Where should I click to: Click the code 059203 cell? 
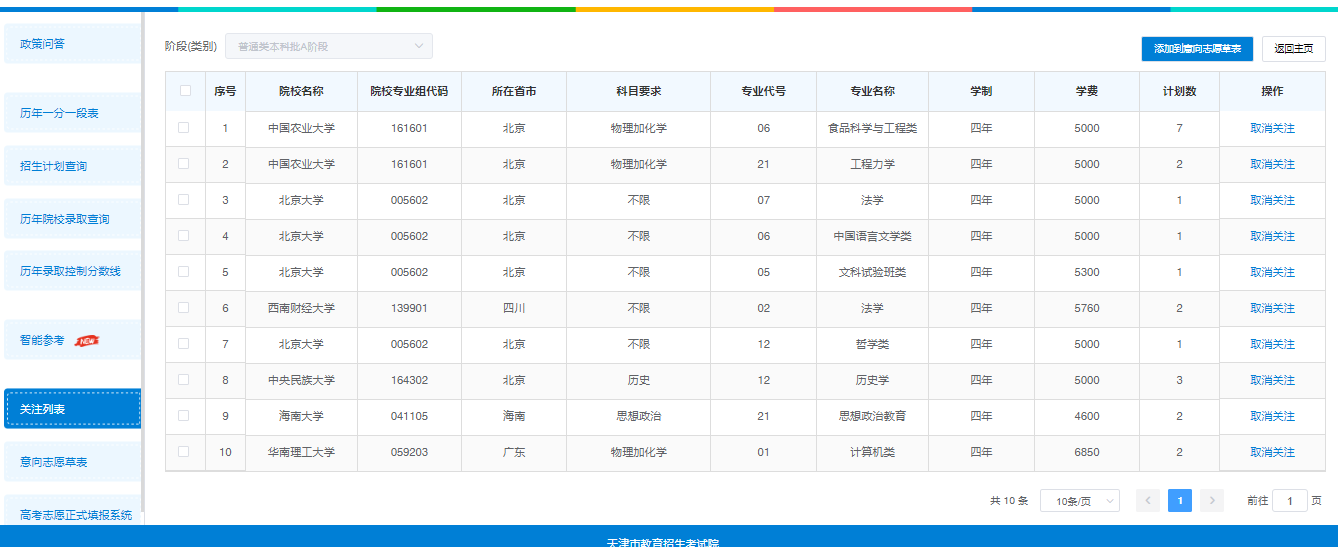[x=409, y=452]
